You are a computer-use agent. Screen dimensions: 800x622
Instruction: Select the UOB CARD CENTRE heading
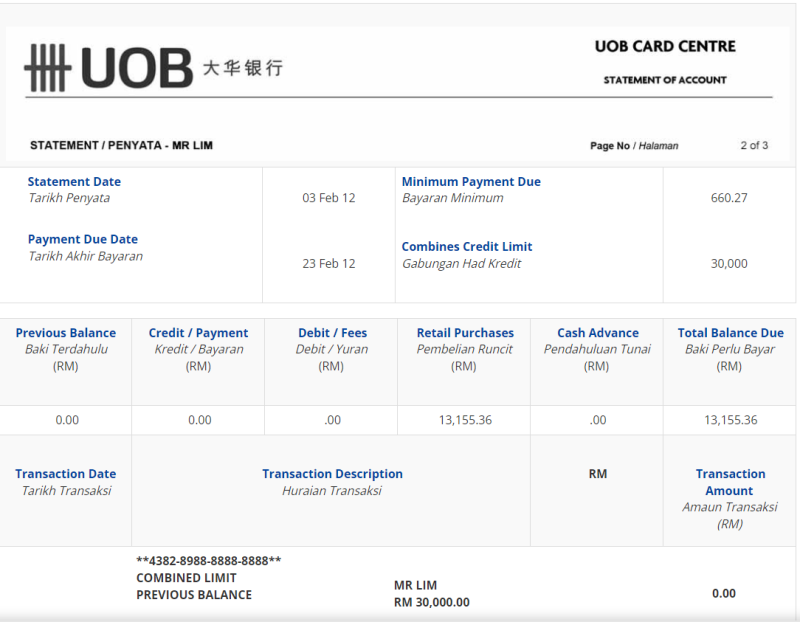point(664,46)
